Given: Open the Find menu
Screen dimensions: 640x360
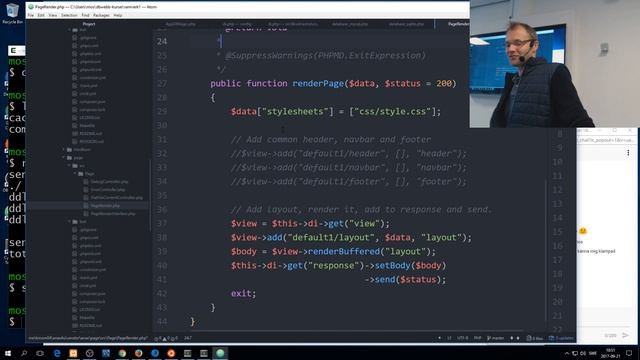Looking at the screenshot, I should 85,15.
